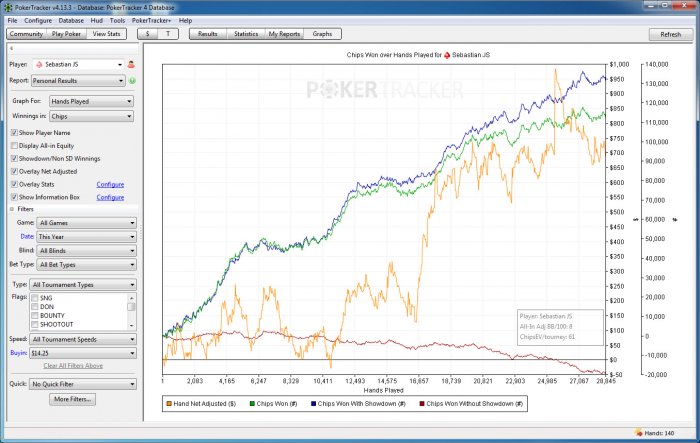The width and height of the screenshot is (700, 443).
Task: Toggle Showdown/Non SD Winnings checkbox
Action: (14, 159)
